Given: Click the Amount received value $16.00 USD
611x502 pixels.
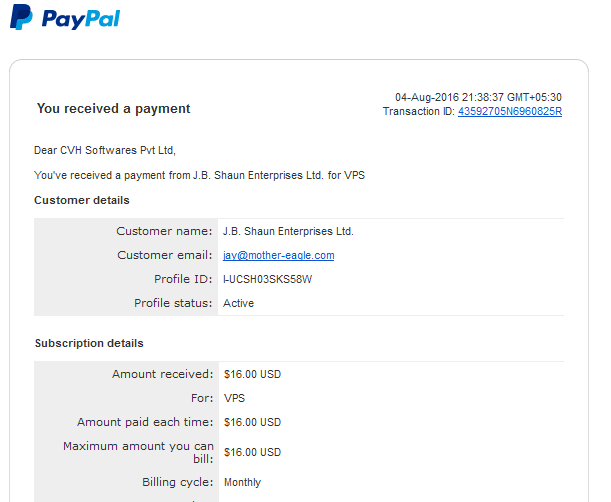Looking at the screenshot, I should tap(252, 375).
